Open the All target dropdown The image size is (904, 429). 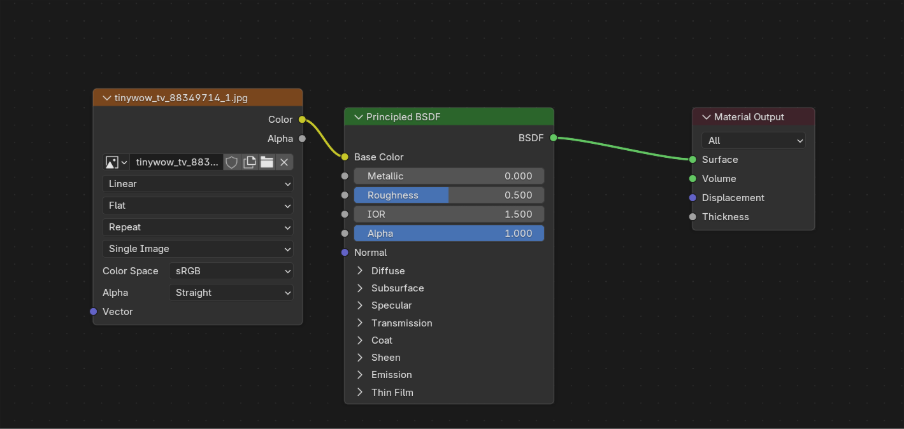pos(753,141)
